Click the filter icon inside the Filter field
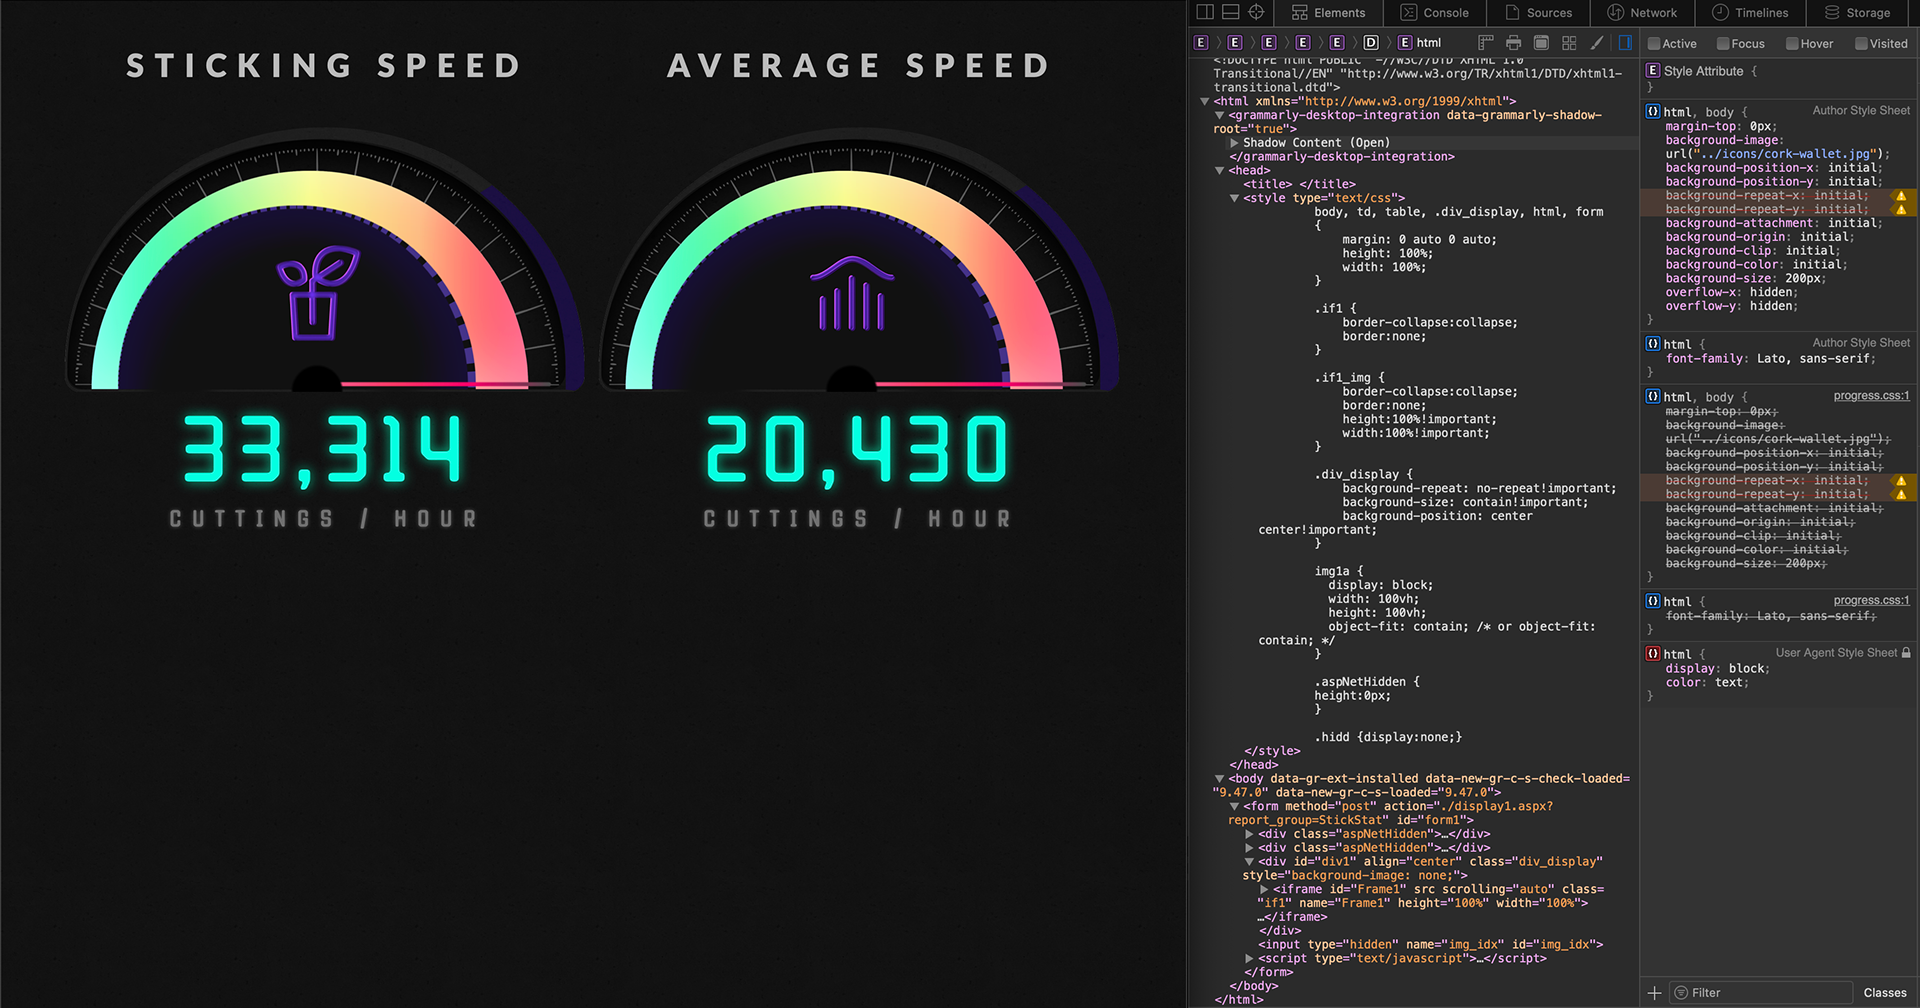The image size is (1920, 1008). click(x=1681, y=993)
